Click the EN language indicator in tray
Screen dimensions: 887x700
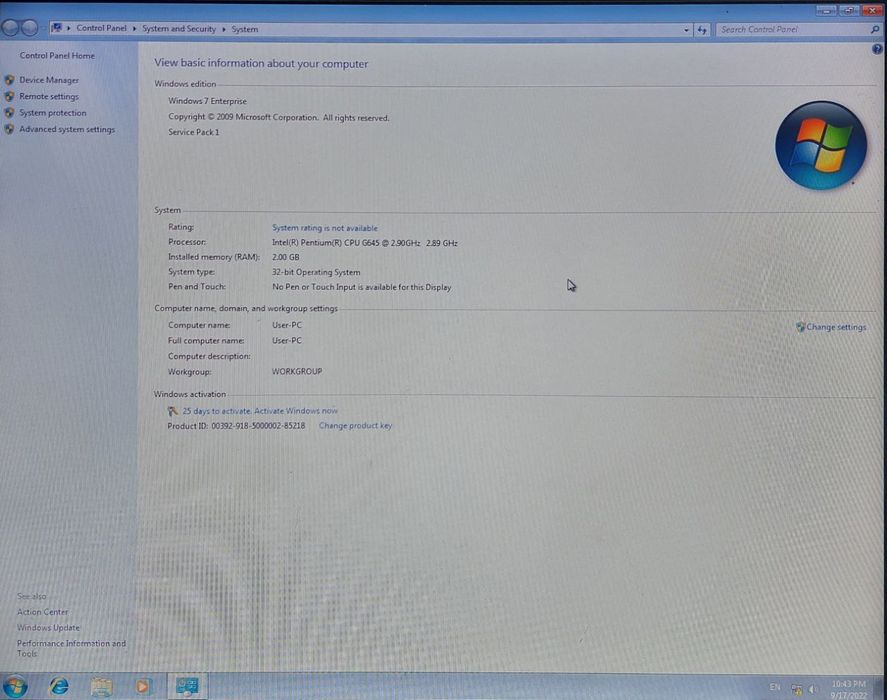point(775,687)
